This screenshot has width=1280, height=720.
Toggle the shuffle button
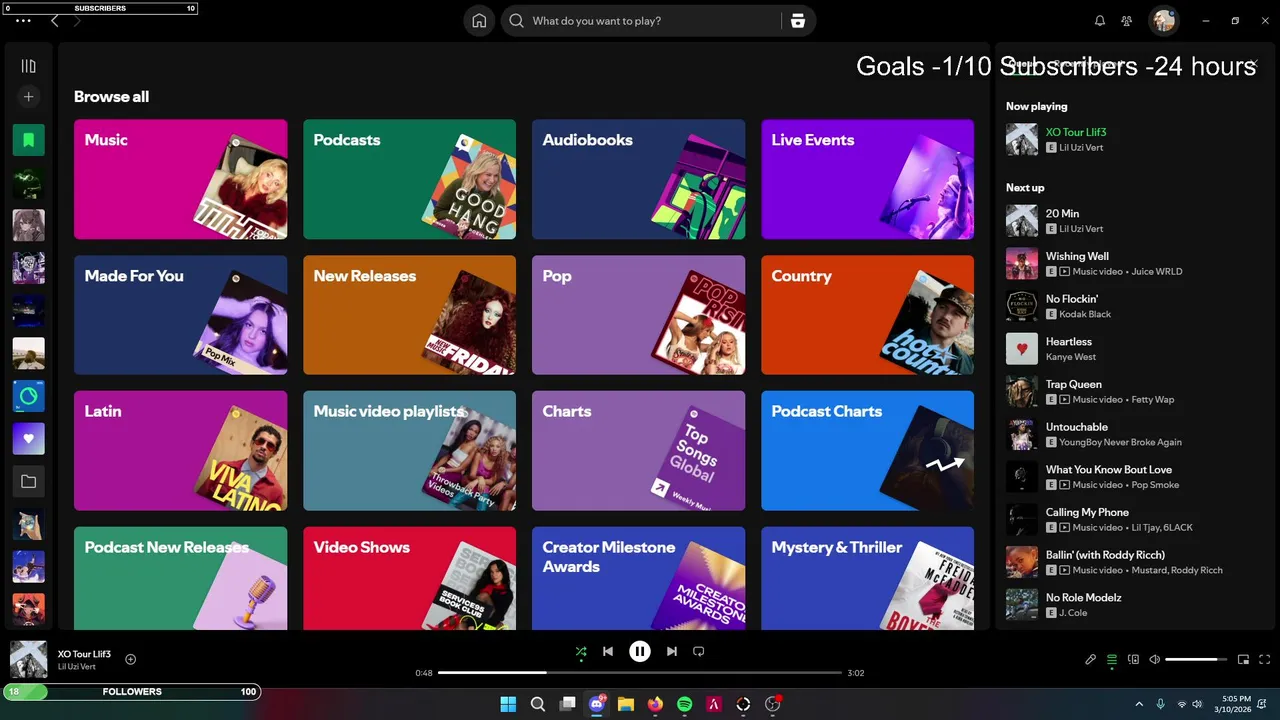pyautogui.click(x=581, y=652)
